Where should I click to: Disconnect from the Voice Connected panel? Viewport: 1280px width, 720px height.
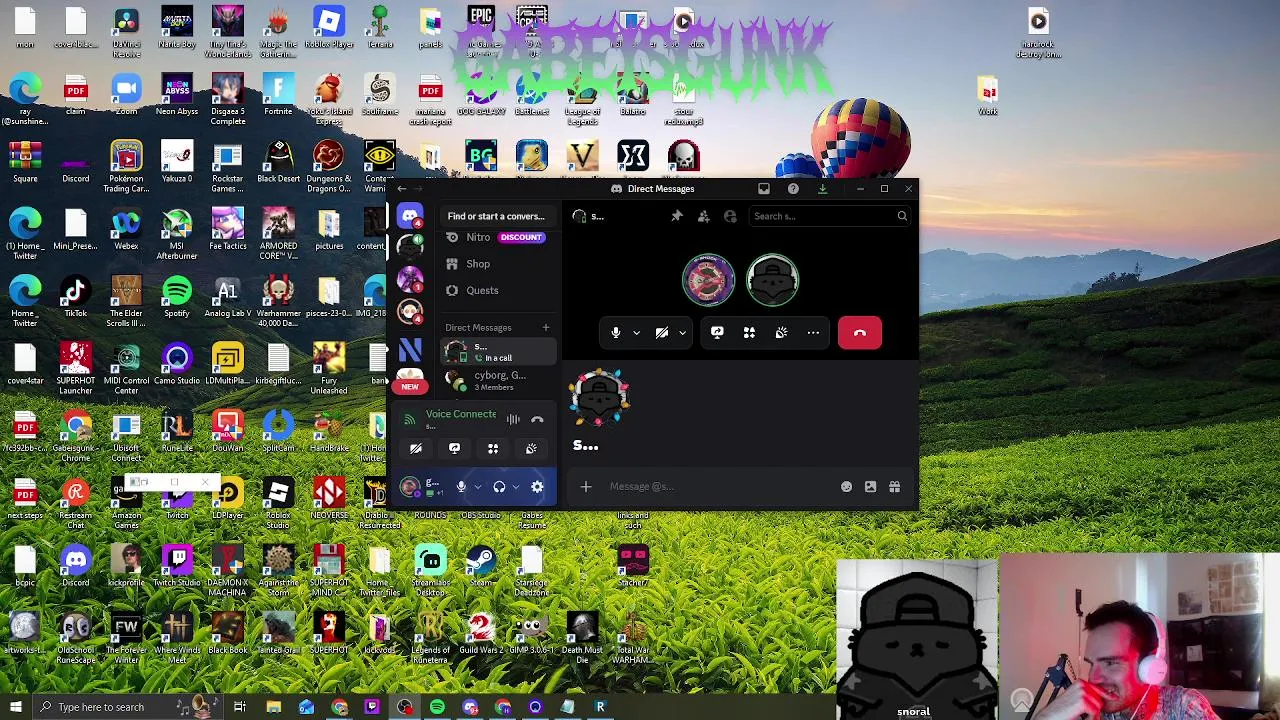coord(537,420)
